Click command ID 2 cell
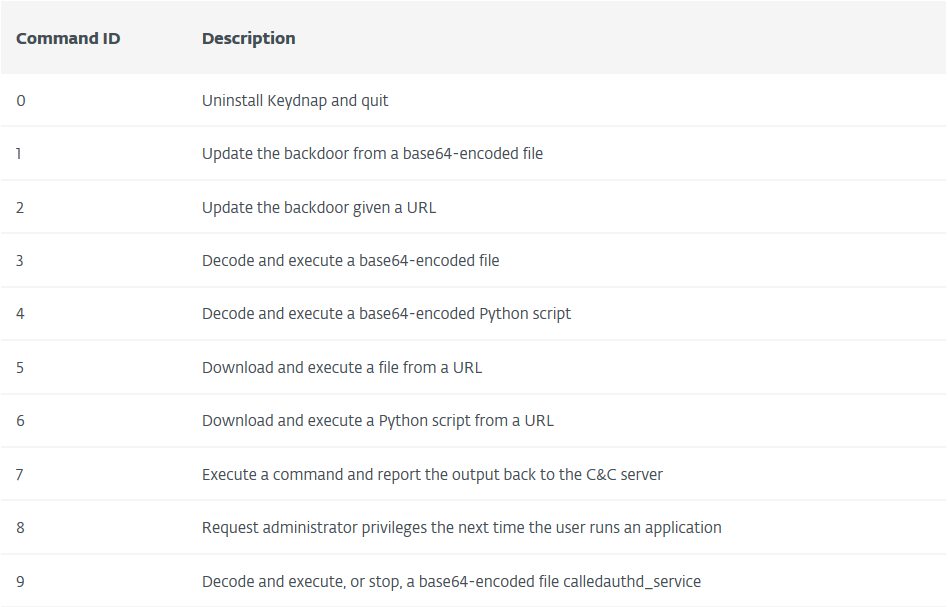 point(20,208)
